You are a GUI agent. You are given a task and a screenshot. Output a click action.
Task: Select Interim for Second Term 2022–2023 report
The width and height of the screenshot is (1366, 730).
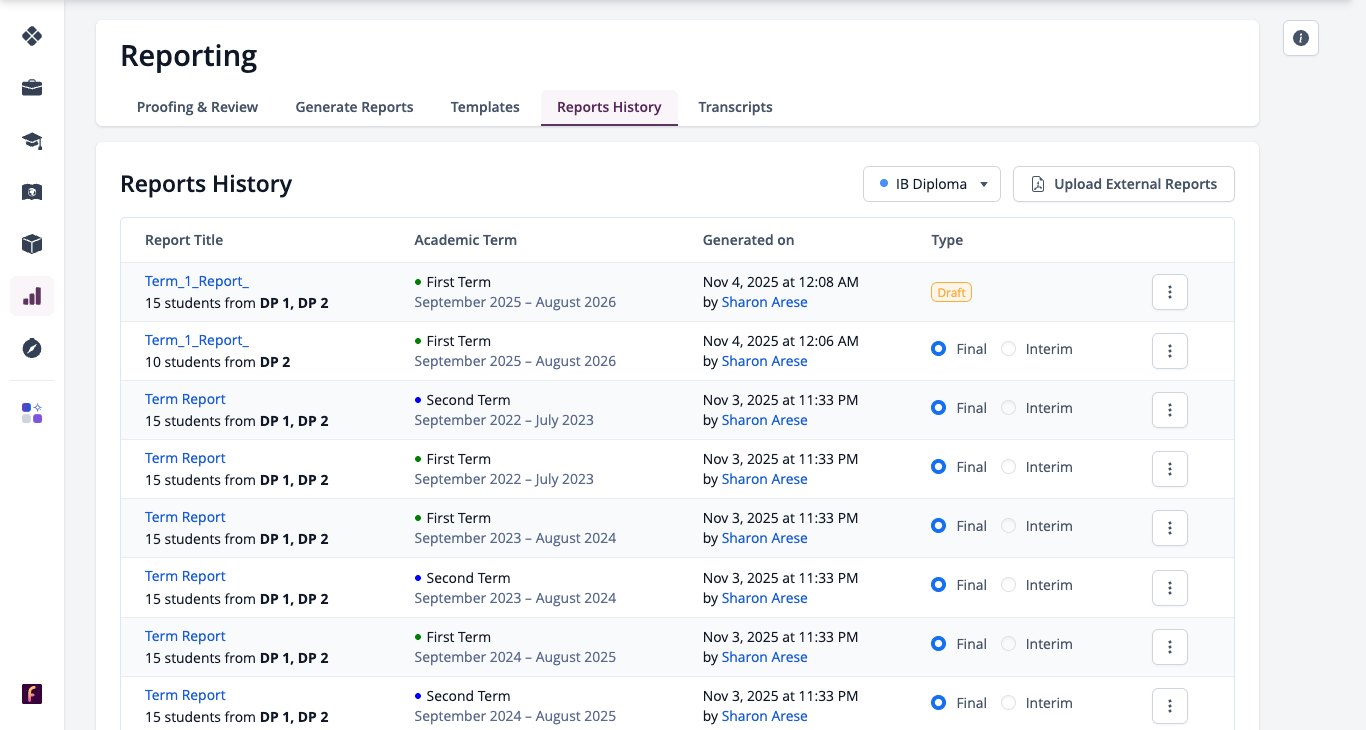[1008, 408]
